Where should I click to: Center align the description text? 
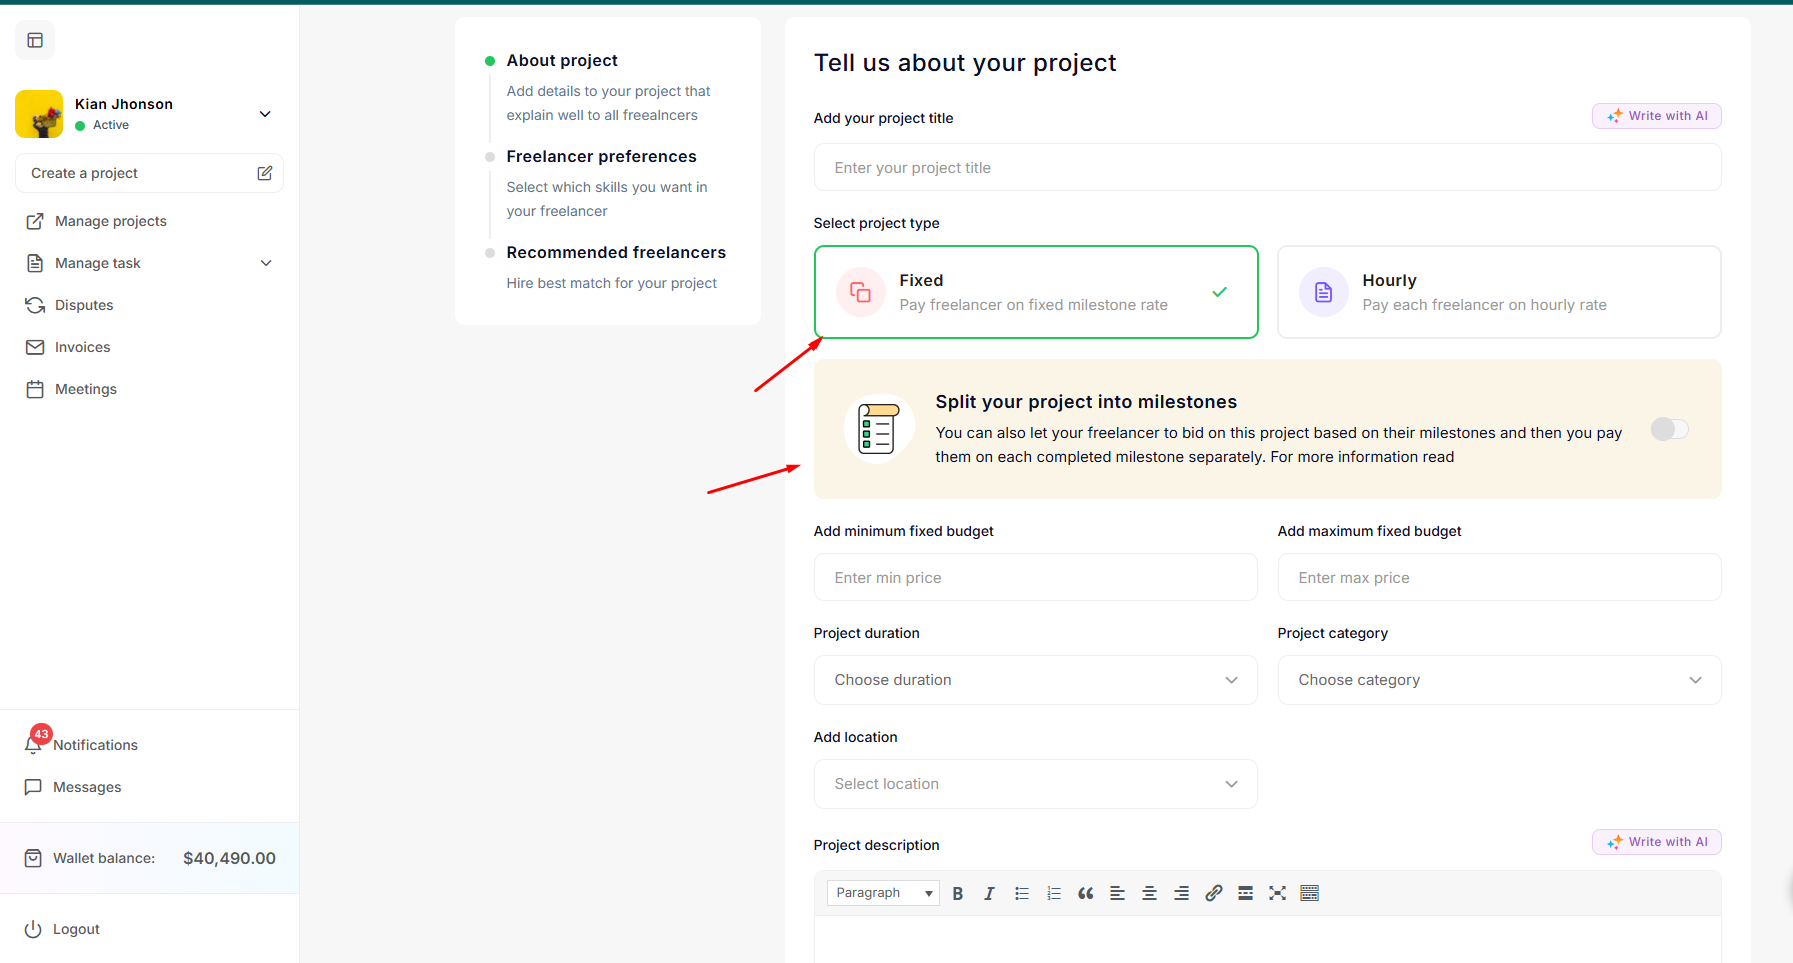(x=1149, y=894)
